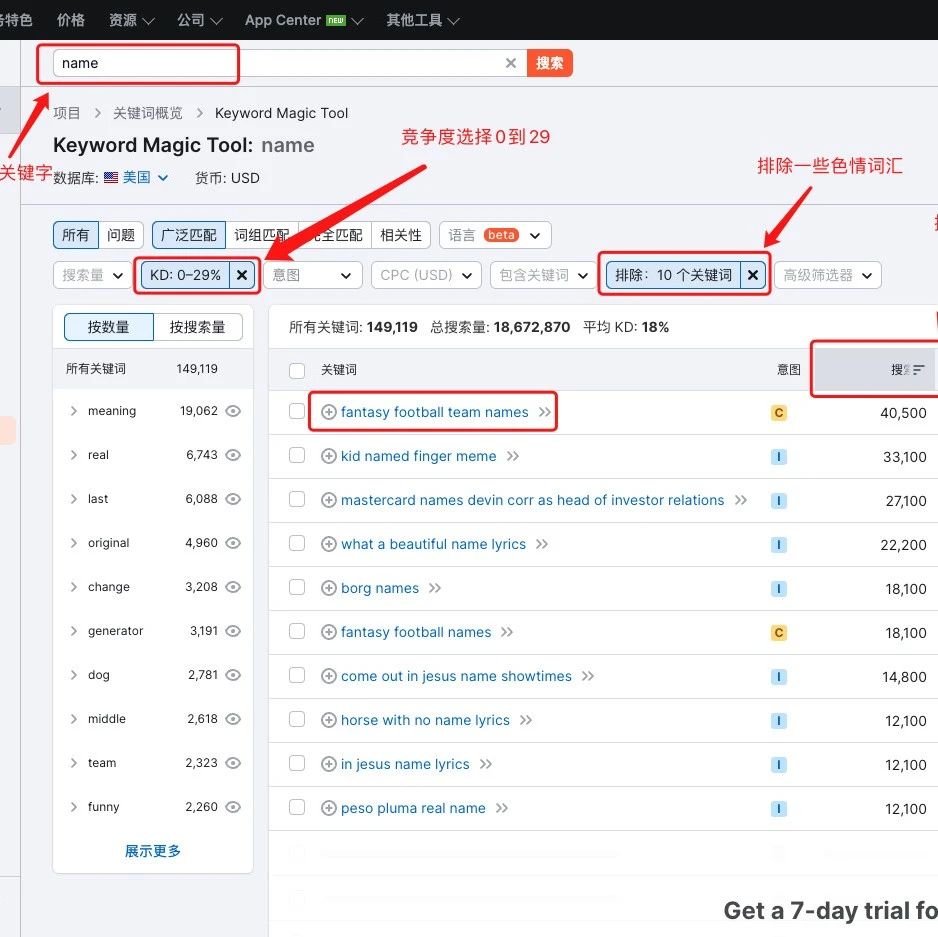
Task: Open double-arrow next to 'in jesus name lyrics'
Action: click(486, 764)
